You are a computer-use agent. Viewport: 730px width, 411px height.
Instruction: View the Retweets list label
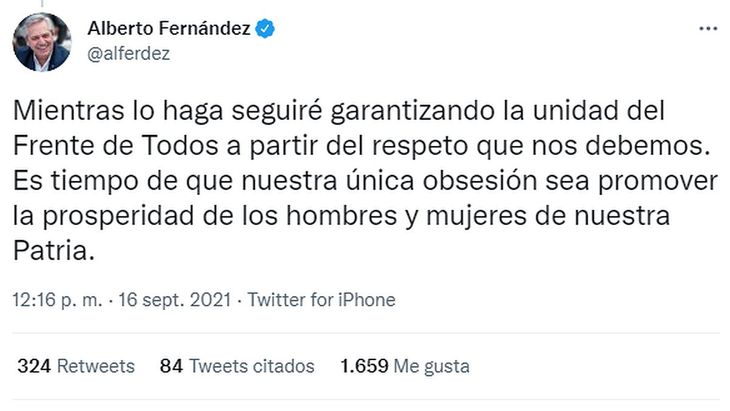[x=95, y=366]
